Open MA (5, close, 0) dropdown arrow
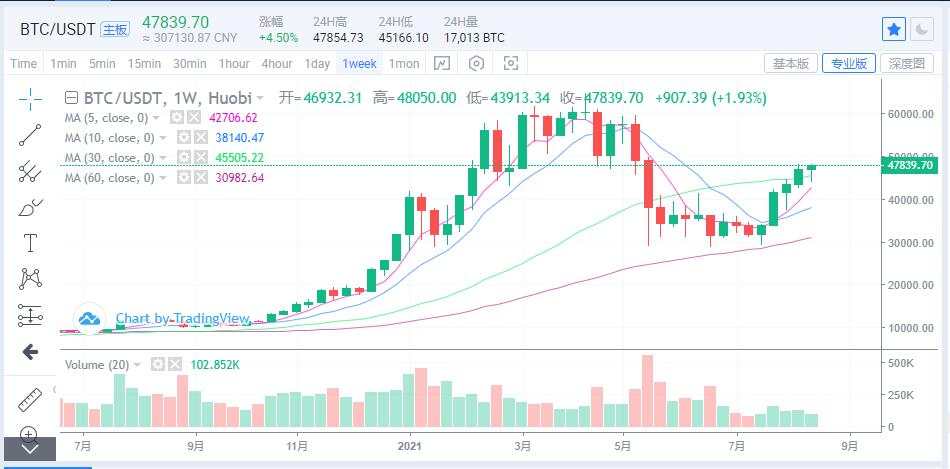950x469 pixels. [156, 118]
